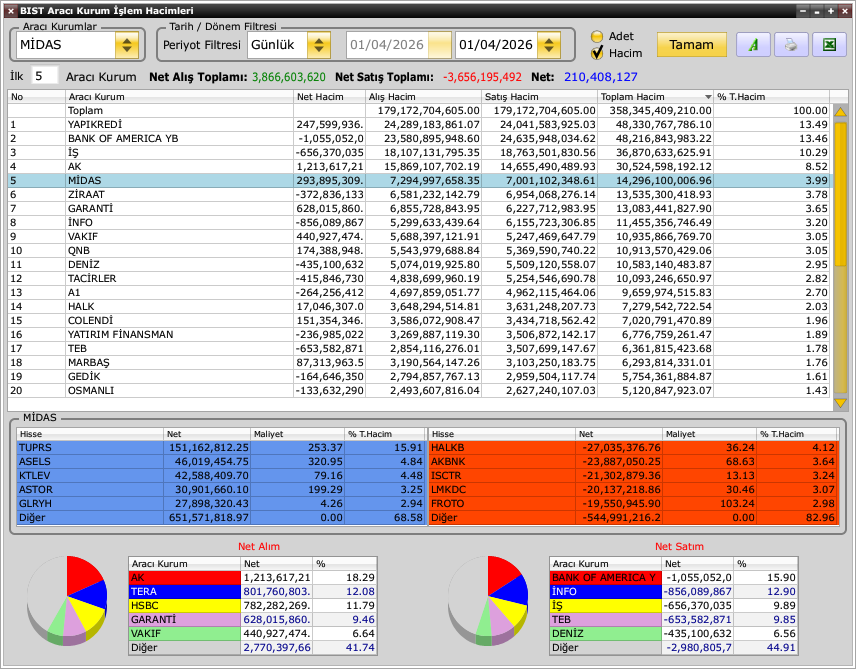Click GLRYH stock row
The height and width of the screenshot is (669, 856).
pyautogui.click(x=221, y=504)
